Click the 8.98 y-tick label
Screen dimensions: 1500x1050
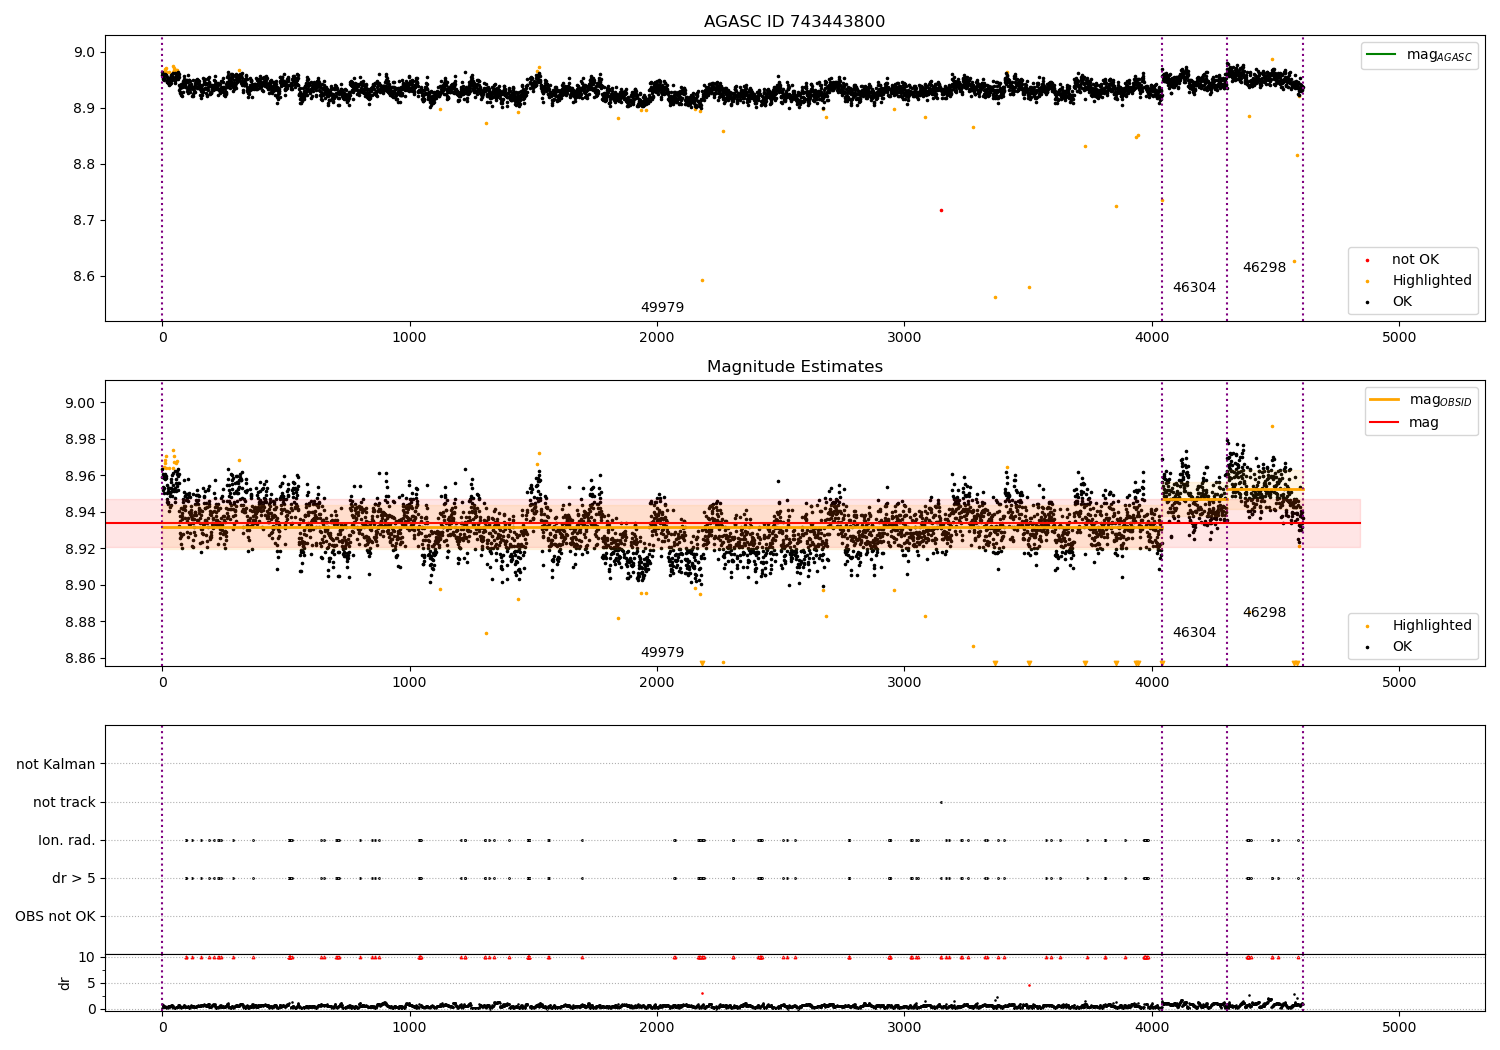[x=81, y=440]
